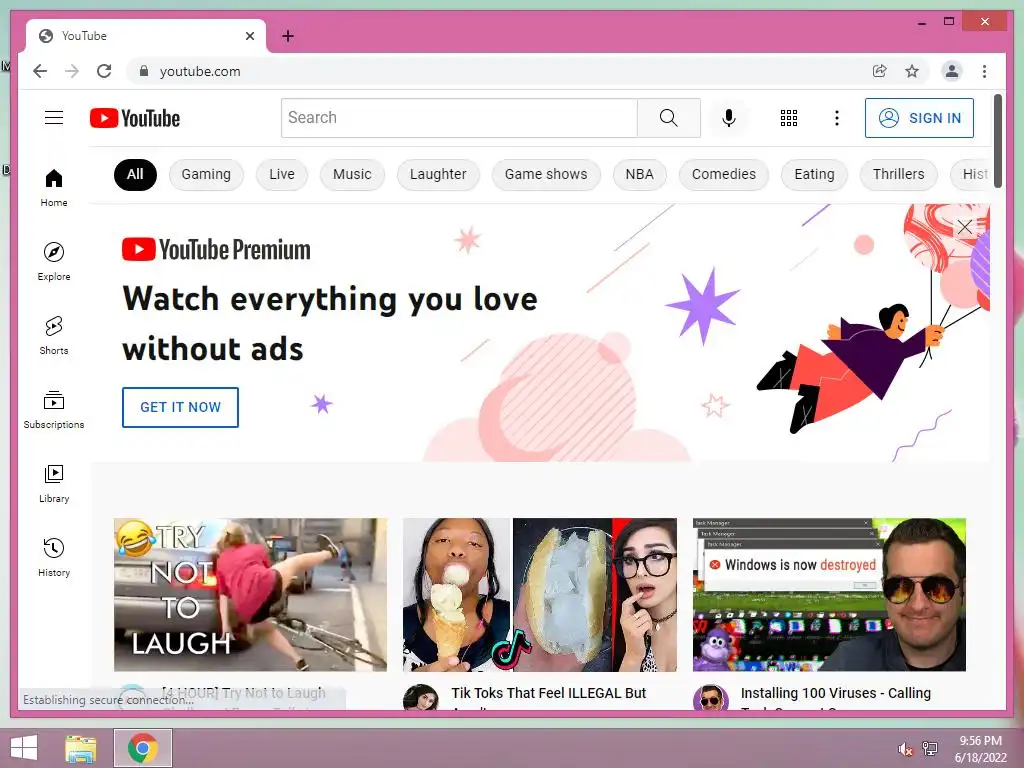Open the Tik Toks ILLEGAL video thumbnail
The image size is (1024, 768).
click(x=539, y=594)
